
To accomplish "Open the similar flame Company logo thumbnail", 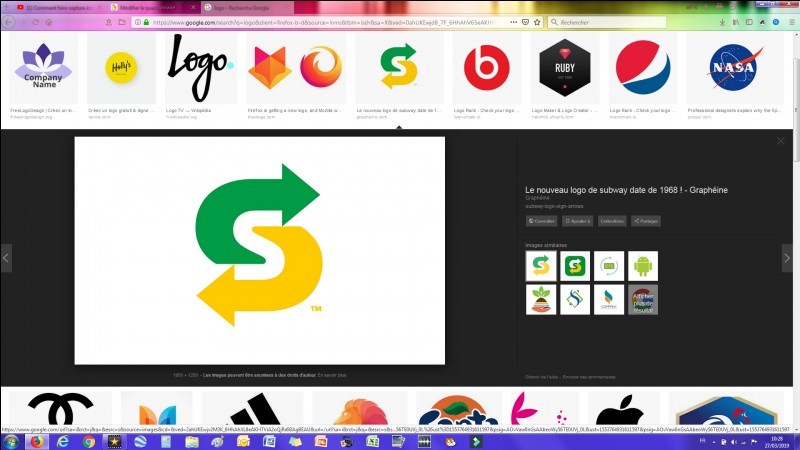I will (x=609, y=299).
